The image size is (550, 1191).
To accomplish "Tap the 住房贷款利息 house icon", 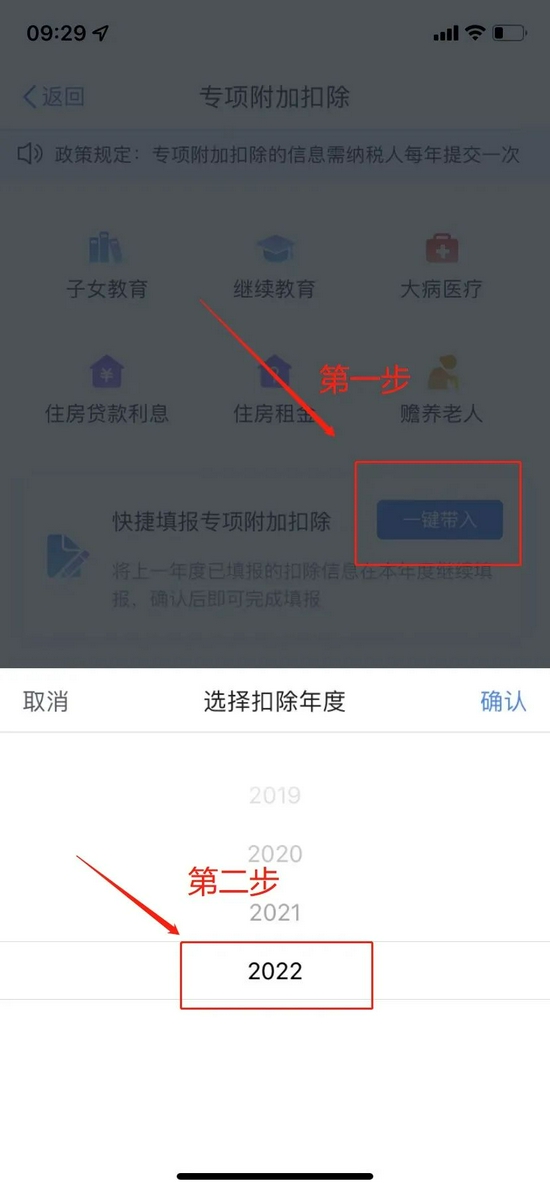I will pyautogui.click(x=106, y=372).
